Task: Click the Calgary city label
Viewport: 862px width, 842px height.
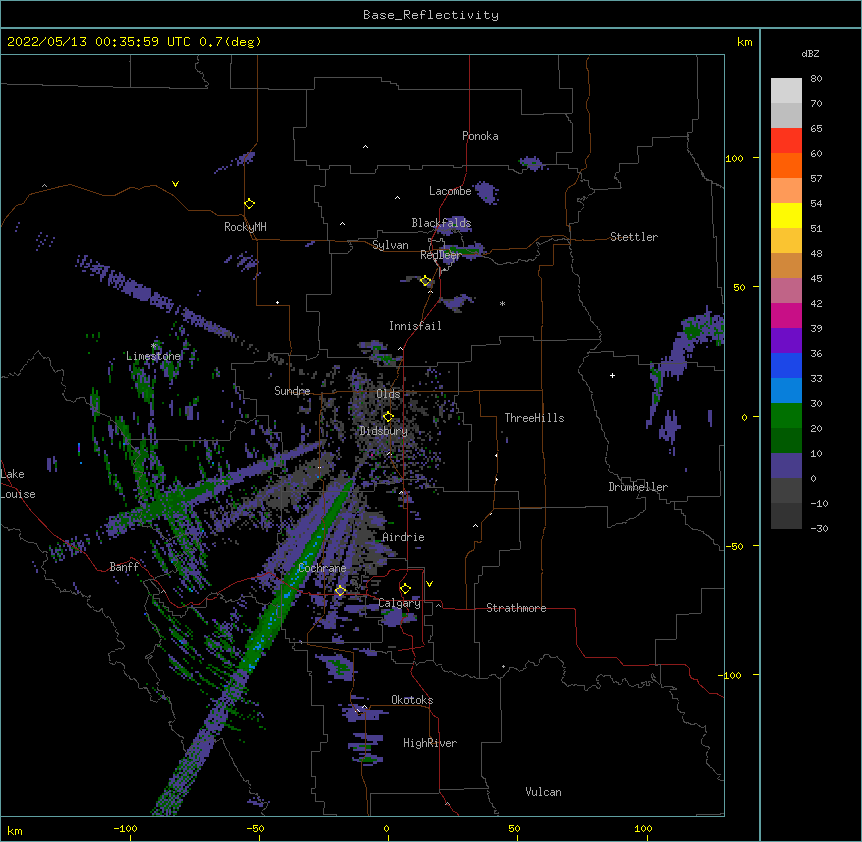Action: click(x=400, y=603)
